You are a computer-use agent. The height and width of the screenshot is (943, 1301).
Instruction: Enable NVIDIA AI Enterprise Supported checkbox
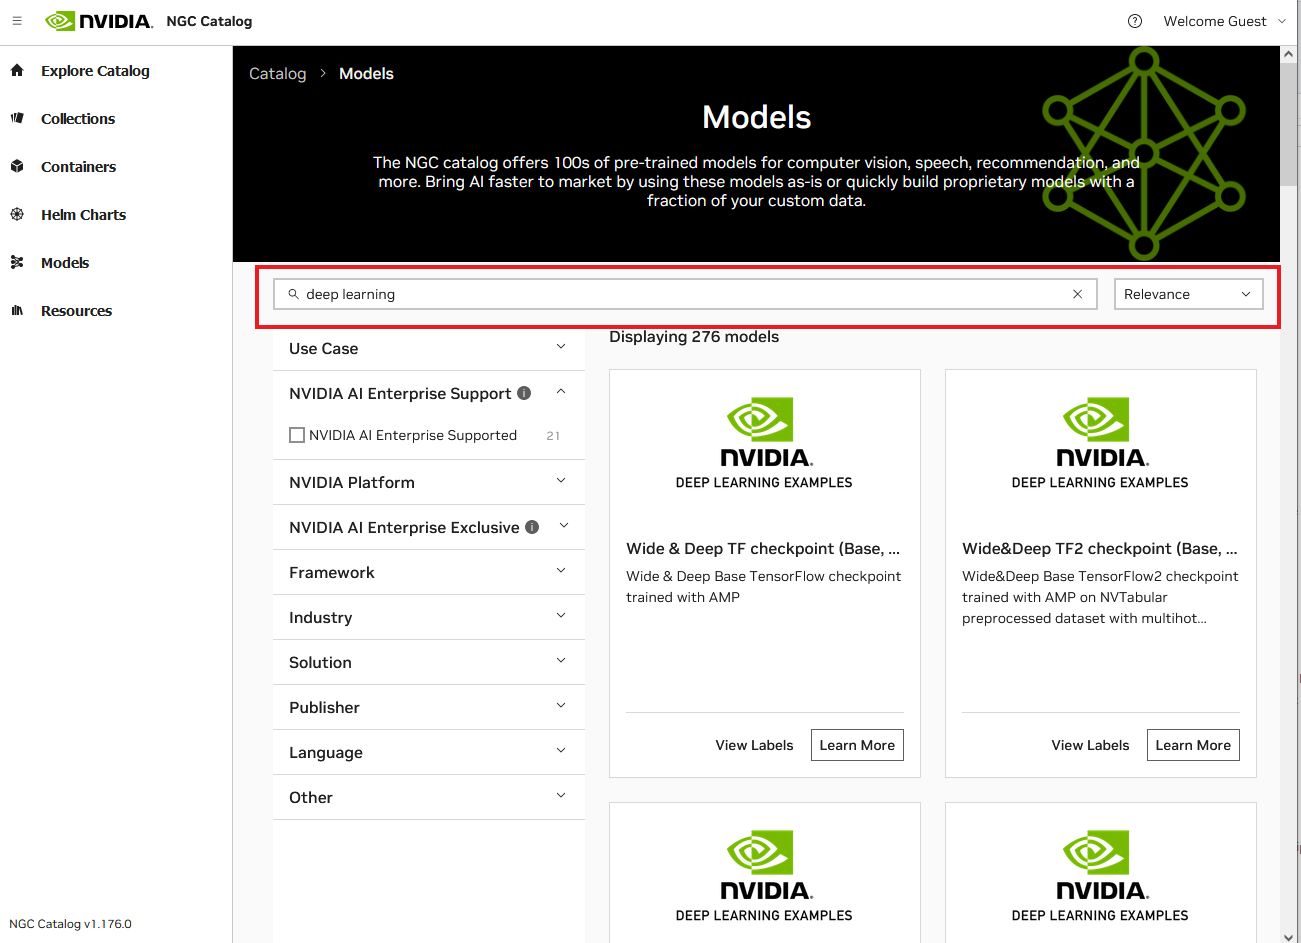297,435
